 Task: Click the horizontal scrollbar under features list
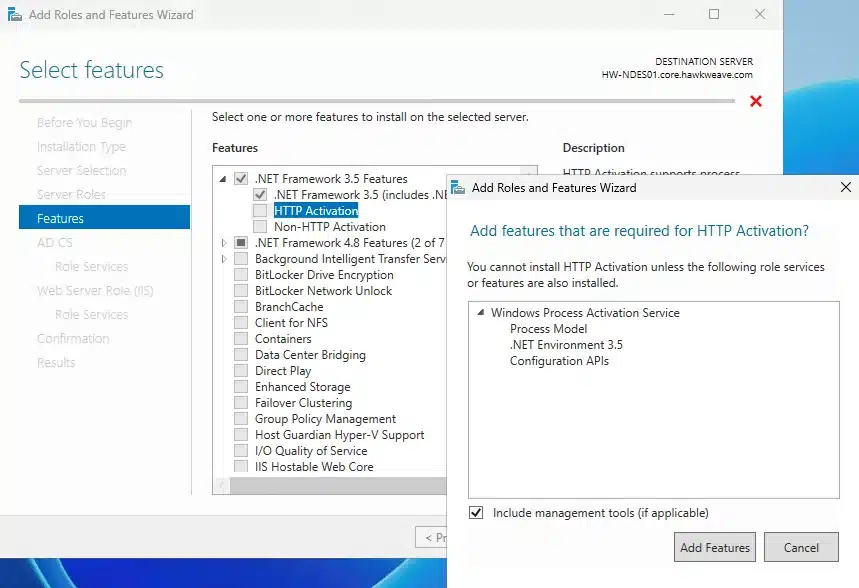[x=330, y=485]
